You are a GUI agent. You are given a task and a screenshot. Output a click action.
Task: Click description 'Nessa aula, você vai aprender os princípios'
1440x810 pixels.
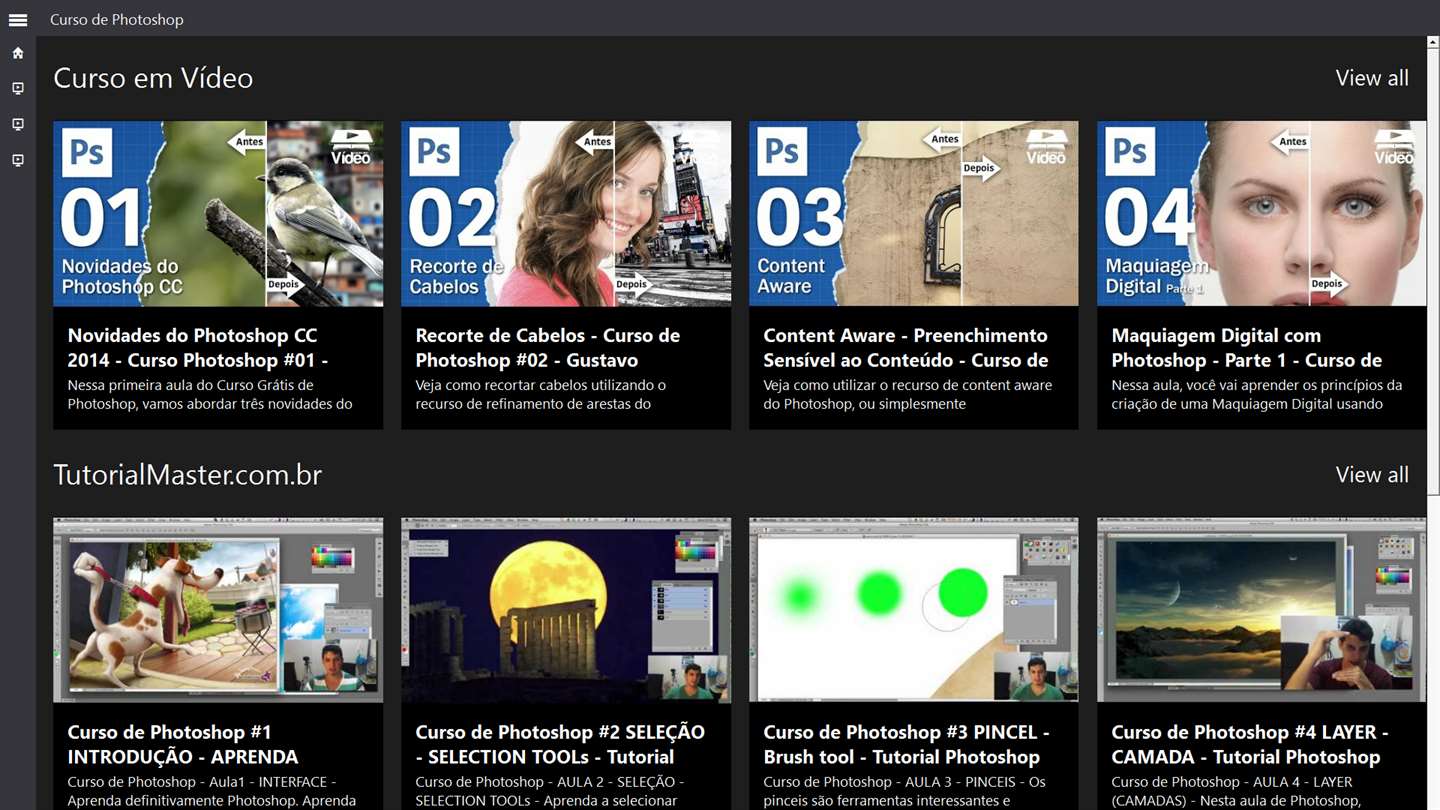[1257, 395]
